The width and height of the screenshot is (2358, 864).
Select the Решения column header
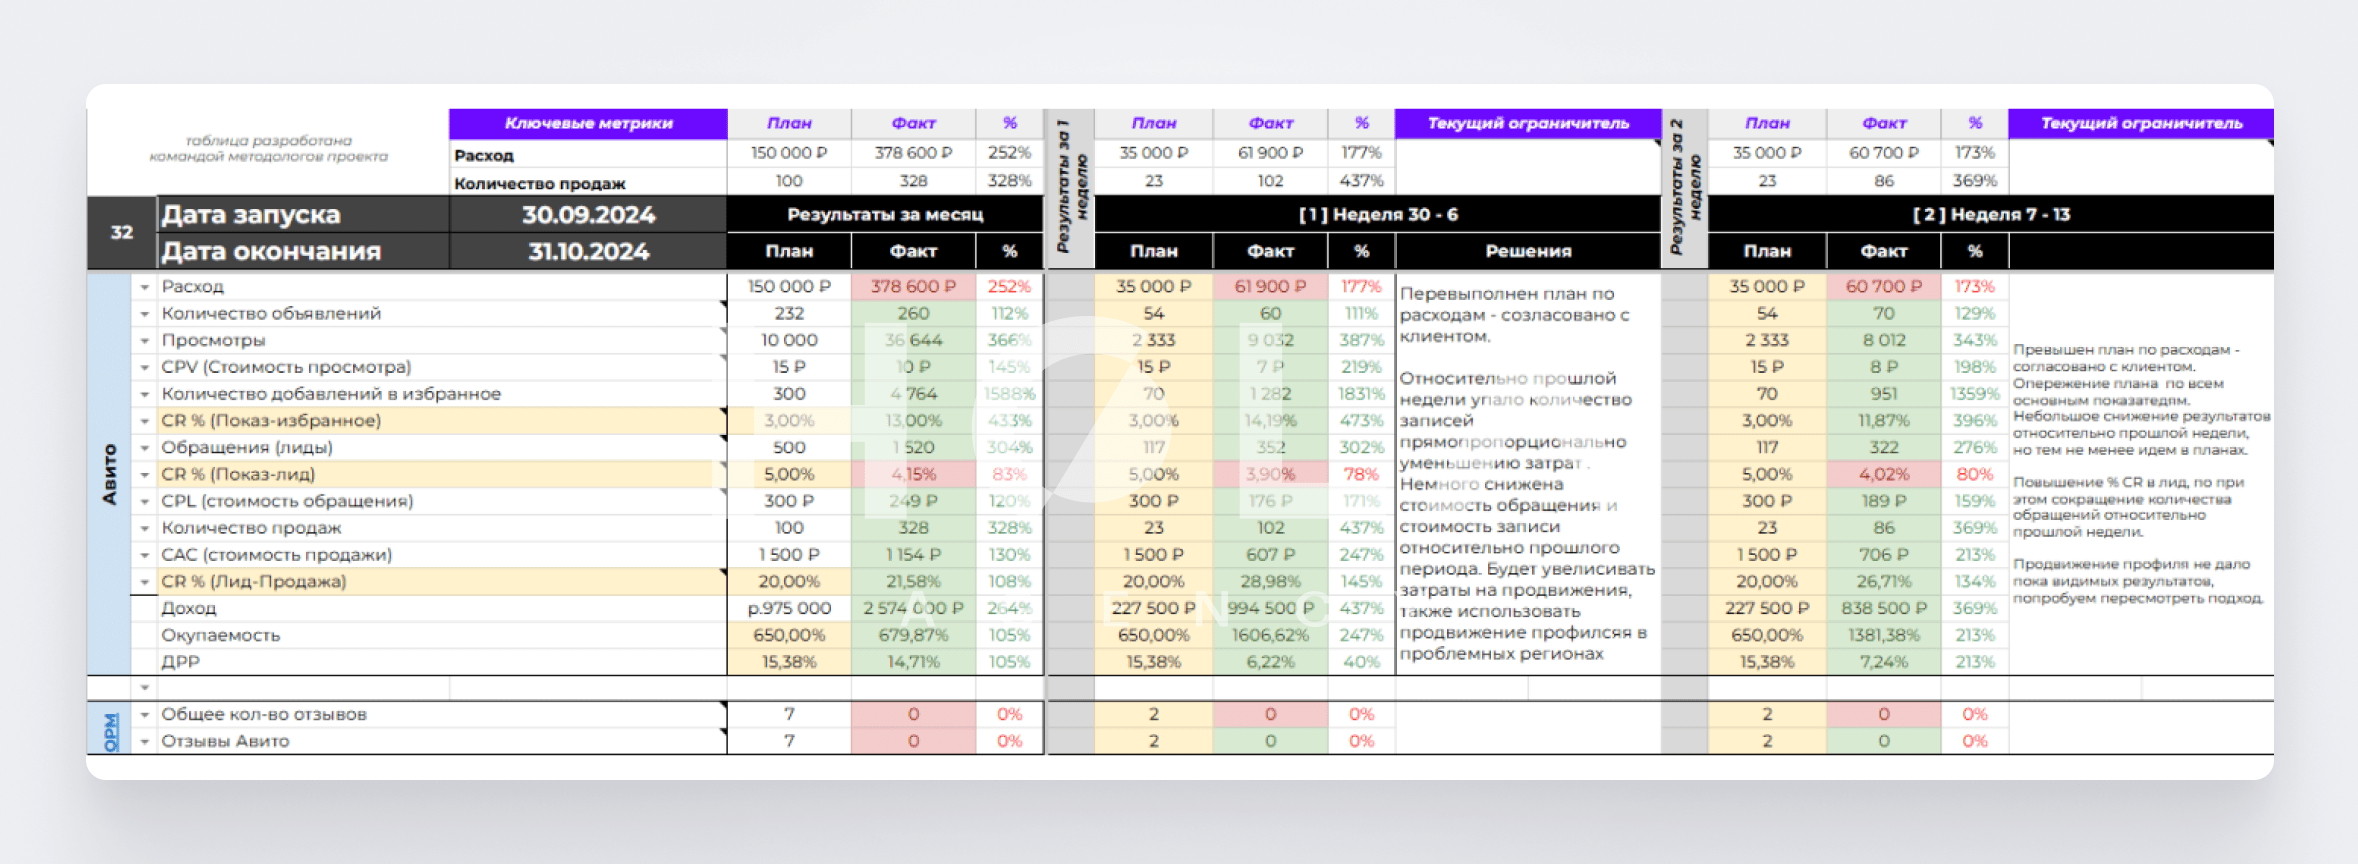tap(1528, 251)
